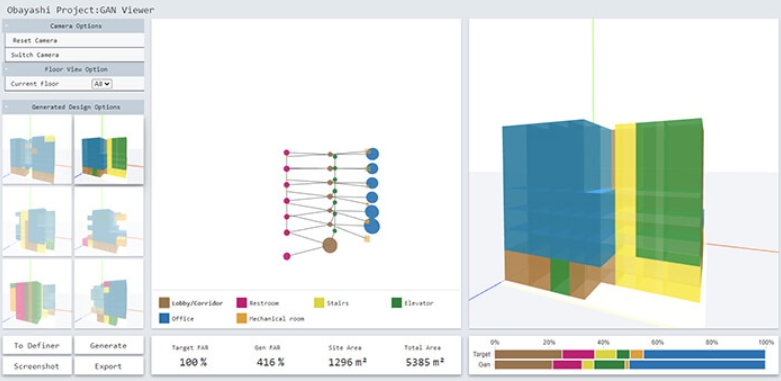Click the magenta Restroom legend swatch
The width and height of the screenshot is (781, 381).
[x=242, y=303]
